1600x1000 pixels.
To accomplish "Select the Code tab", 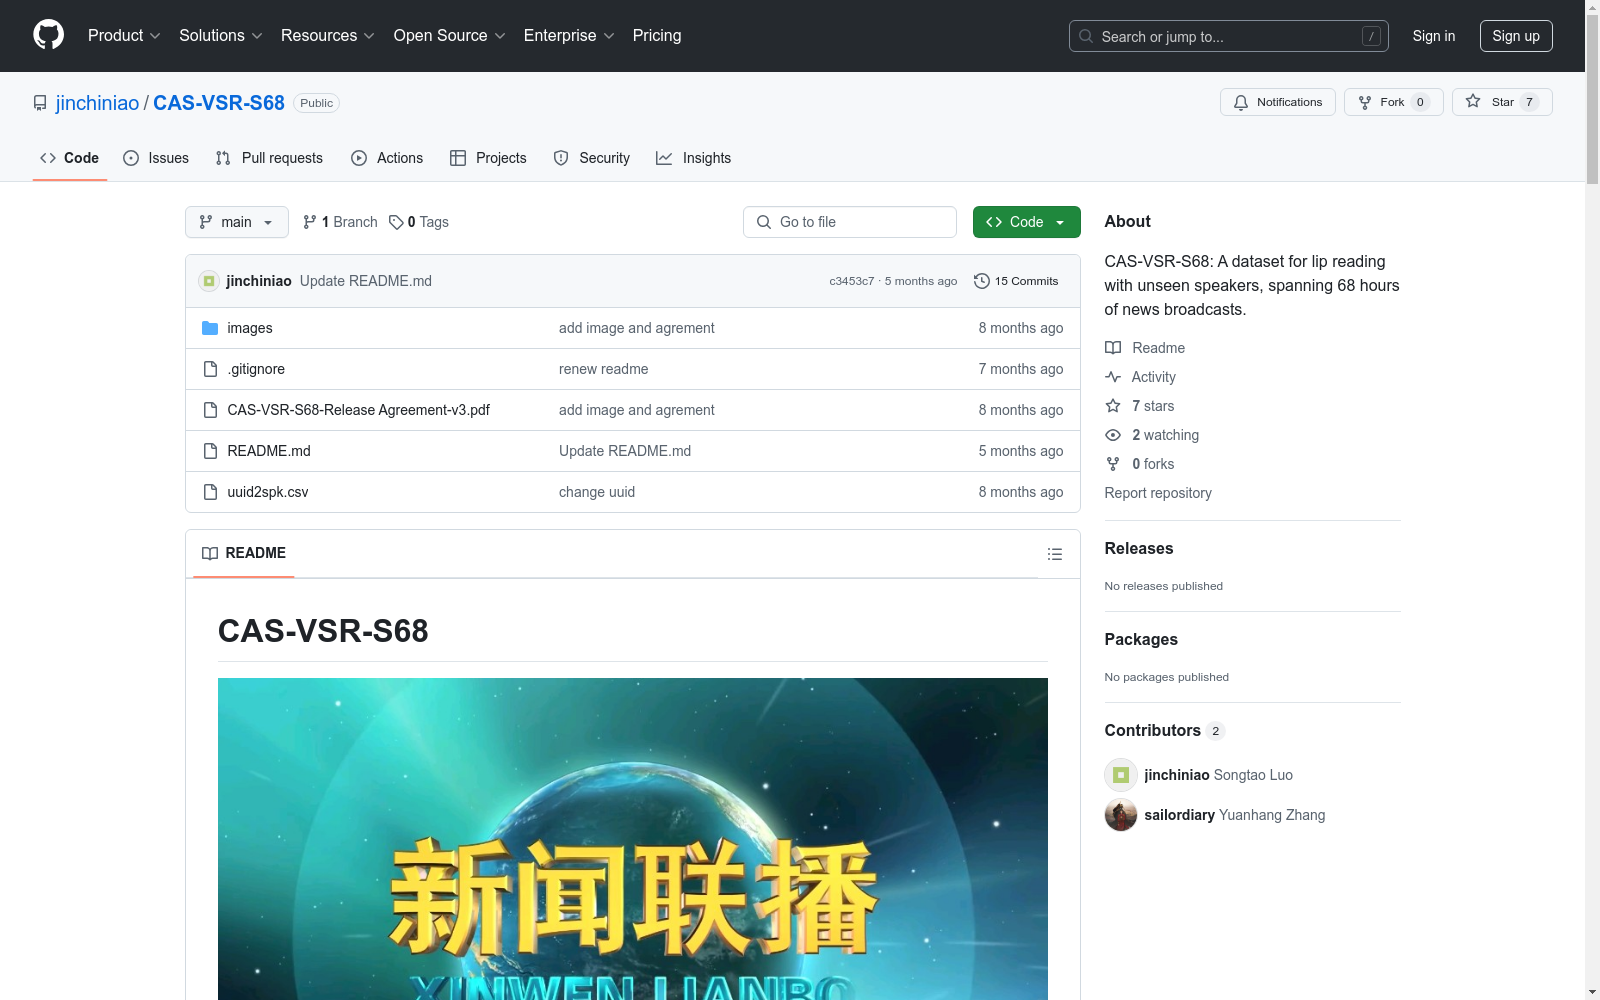I will [x=70, y=158].
